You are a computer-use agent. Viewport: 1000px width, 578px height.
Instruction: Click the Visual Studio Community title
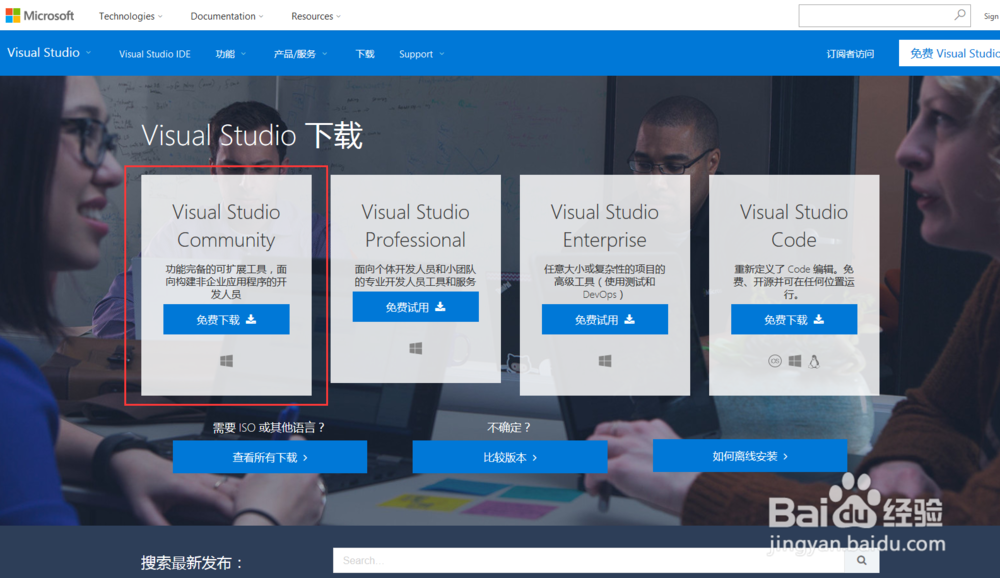[x=226, y=226]
